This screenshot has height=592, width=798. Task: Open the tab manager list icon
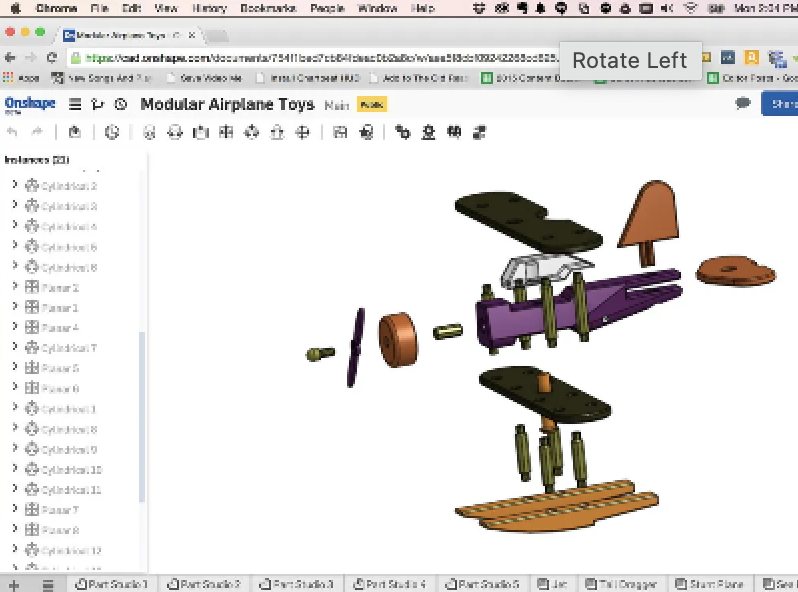(47, 584)
